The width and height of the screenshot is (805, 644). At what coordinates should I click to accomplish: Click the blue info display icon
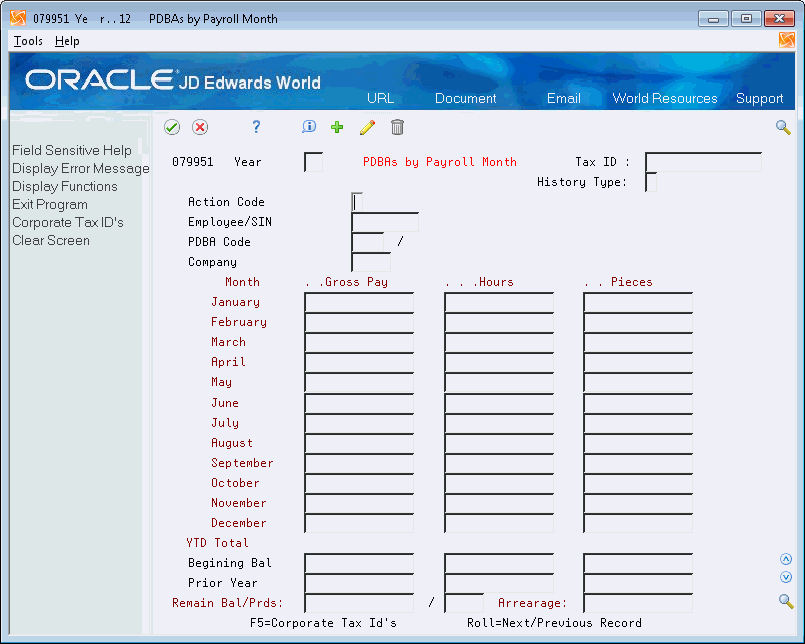coord(309,127)
